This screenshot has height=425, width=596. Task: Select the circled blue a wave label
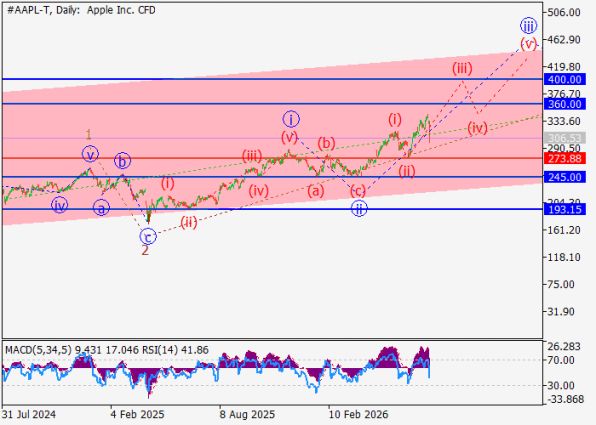click(101, 208)
